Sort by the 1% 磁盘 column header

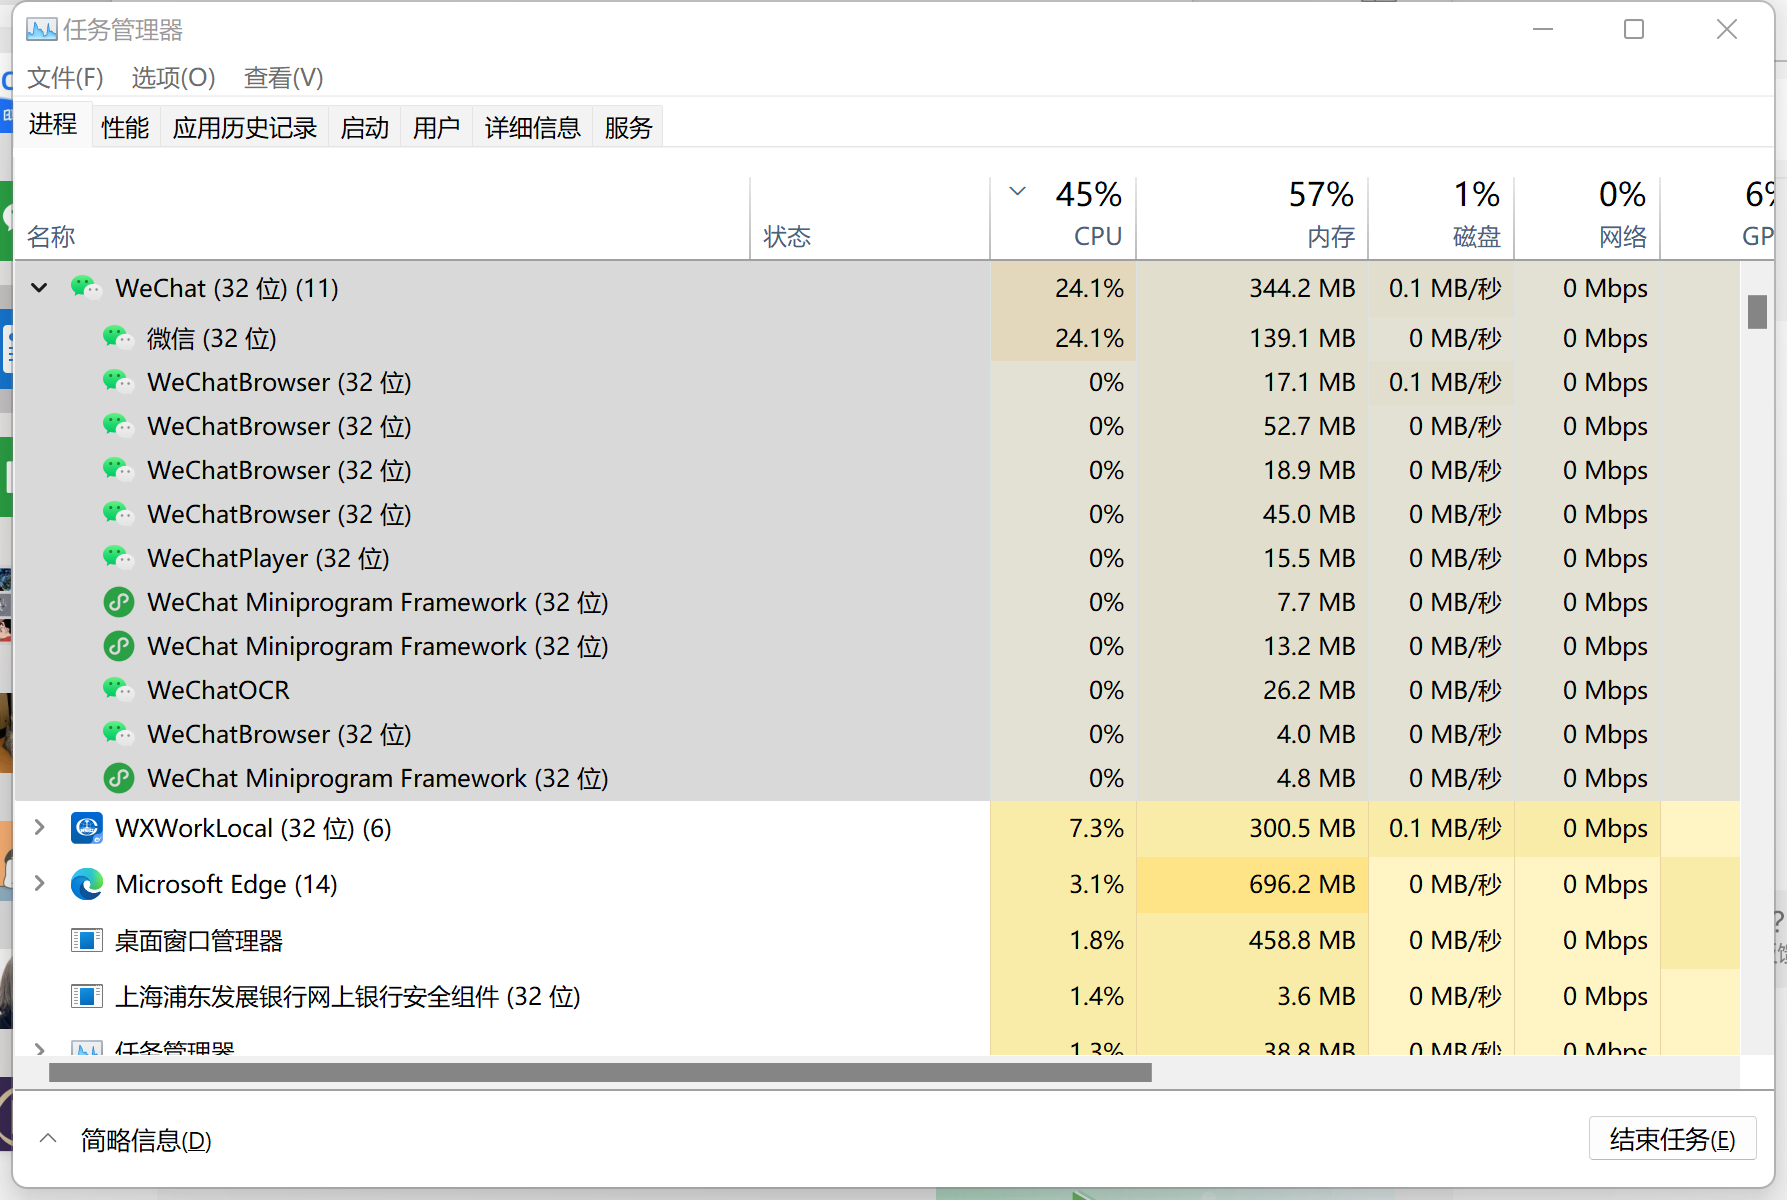pos(1441,218)
